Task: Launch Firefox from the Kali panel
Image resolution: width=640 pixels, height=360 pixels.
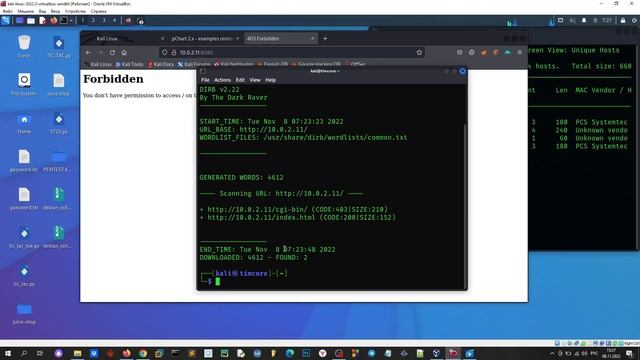Action: [53, 20]
